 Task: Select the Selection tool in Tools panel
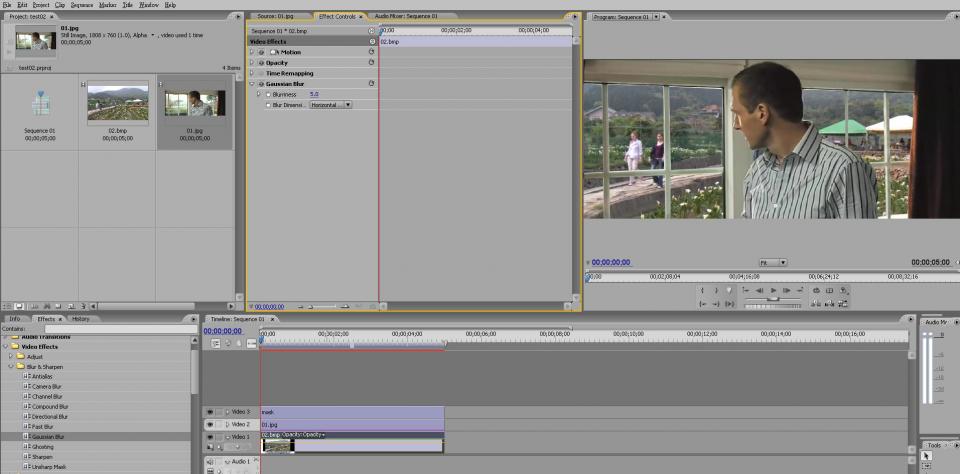[x=927, y=456]
